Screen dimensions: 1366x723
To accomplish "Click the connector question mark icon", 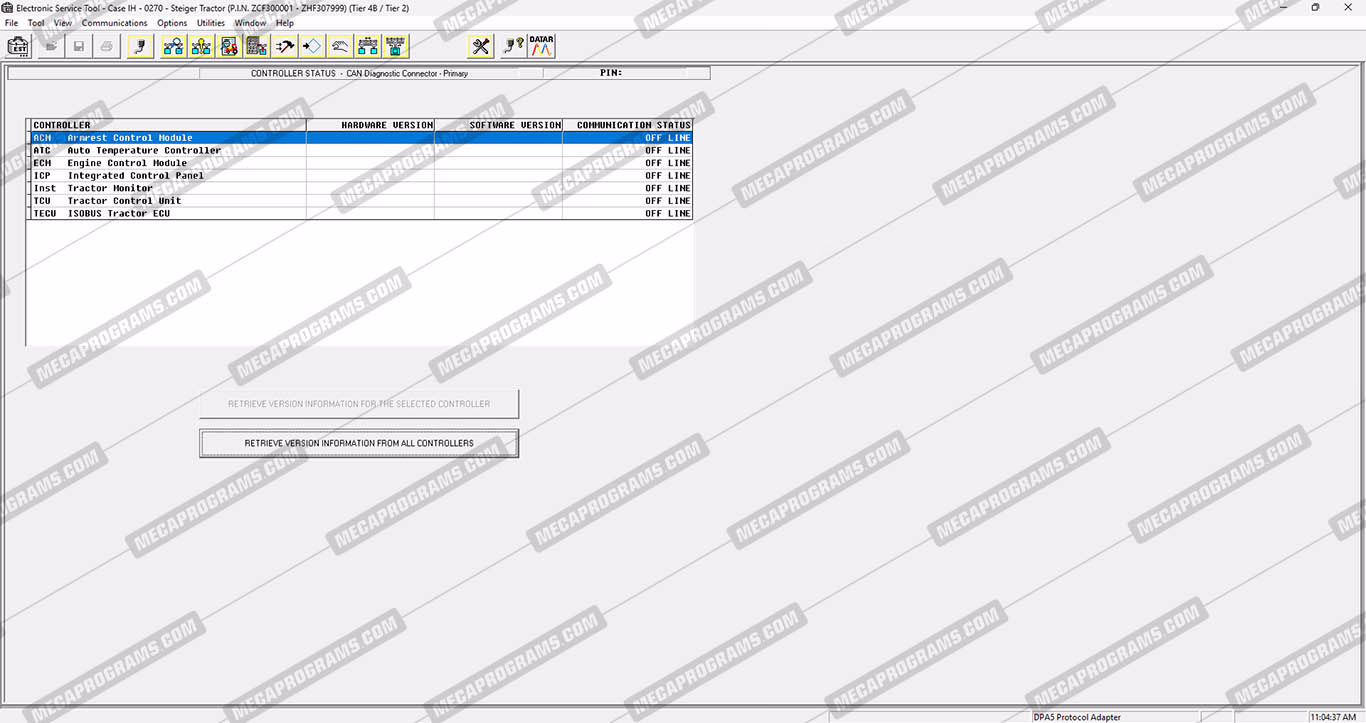I will pyautogui.click(x=513, y=46).
